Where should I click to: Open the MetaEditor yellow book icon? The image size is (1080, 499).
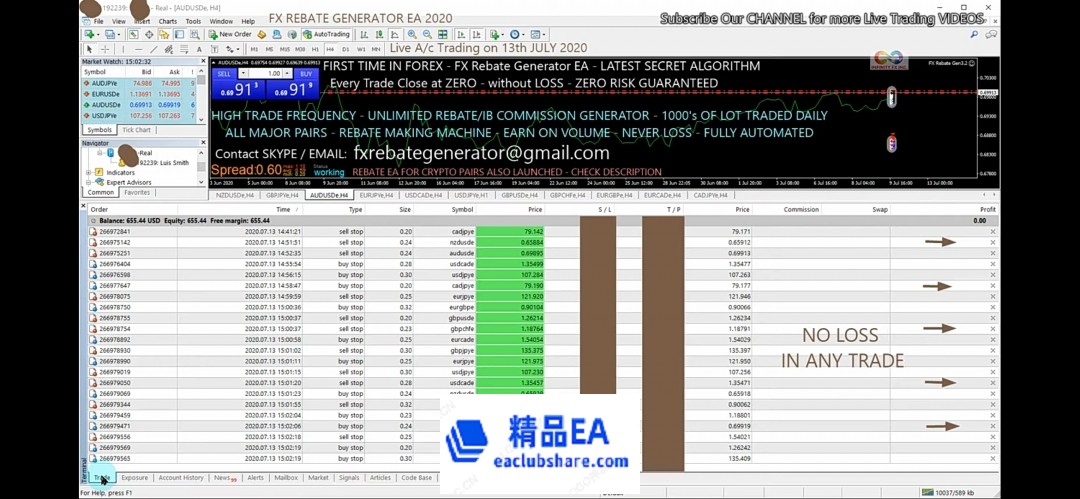262,34
